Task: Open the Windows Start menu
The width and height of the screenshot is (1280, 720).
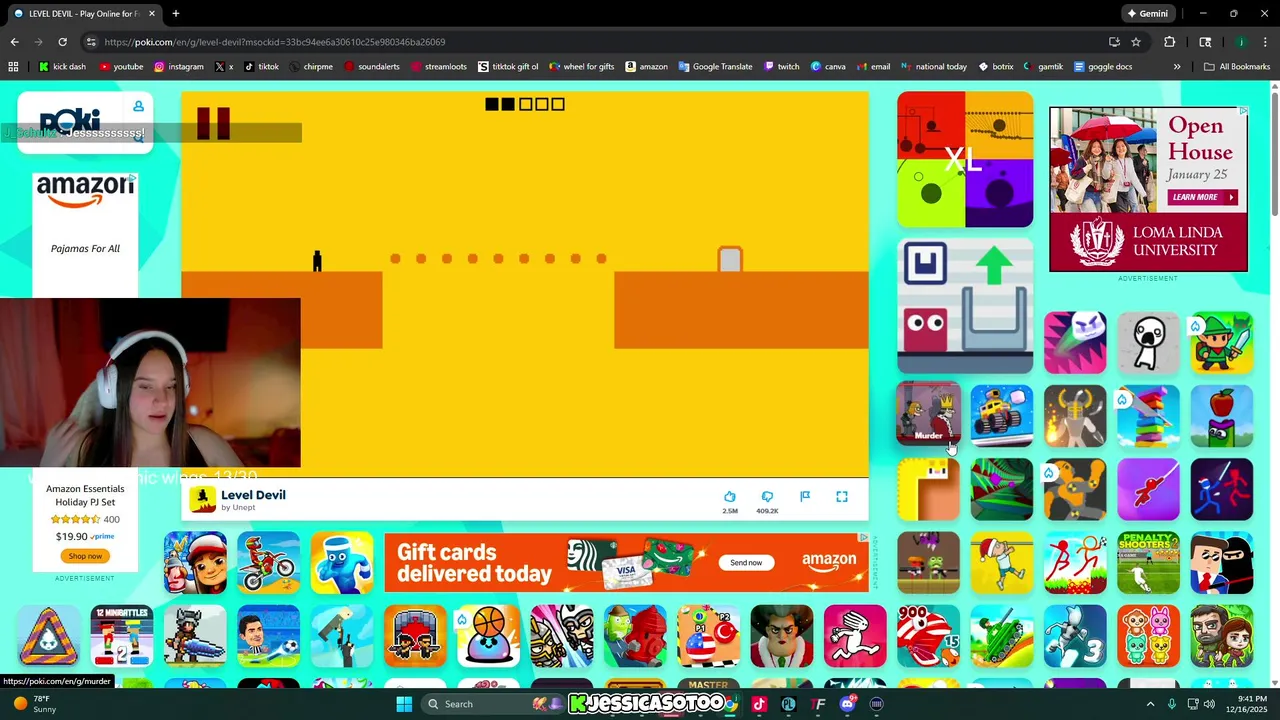Action: (x=404, y=704)
